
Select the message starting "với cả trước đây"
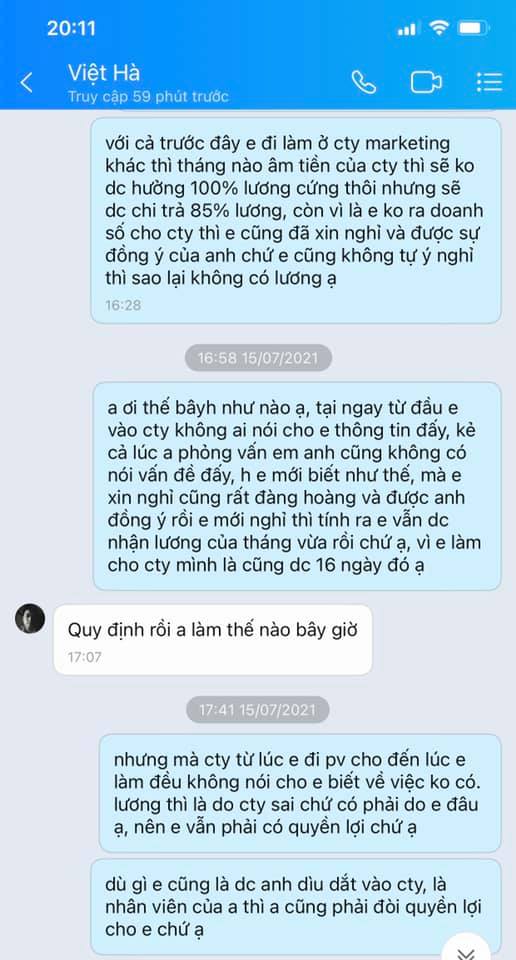click(296, 220)
